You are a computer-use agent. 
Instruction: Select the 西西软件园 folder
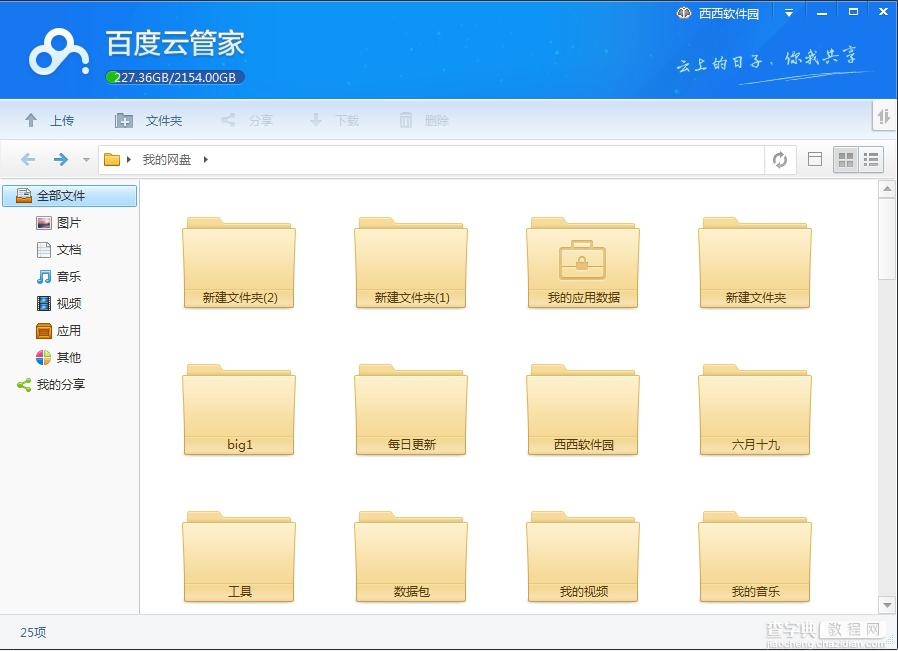pyautogui.click(x=582, y=409)
